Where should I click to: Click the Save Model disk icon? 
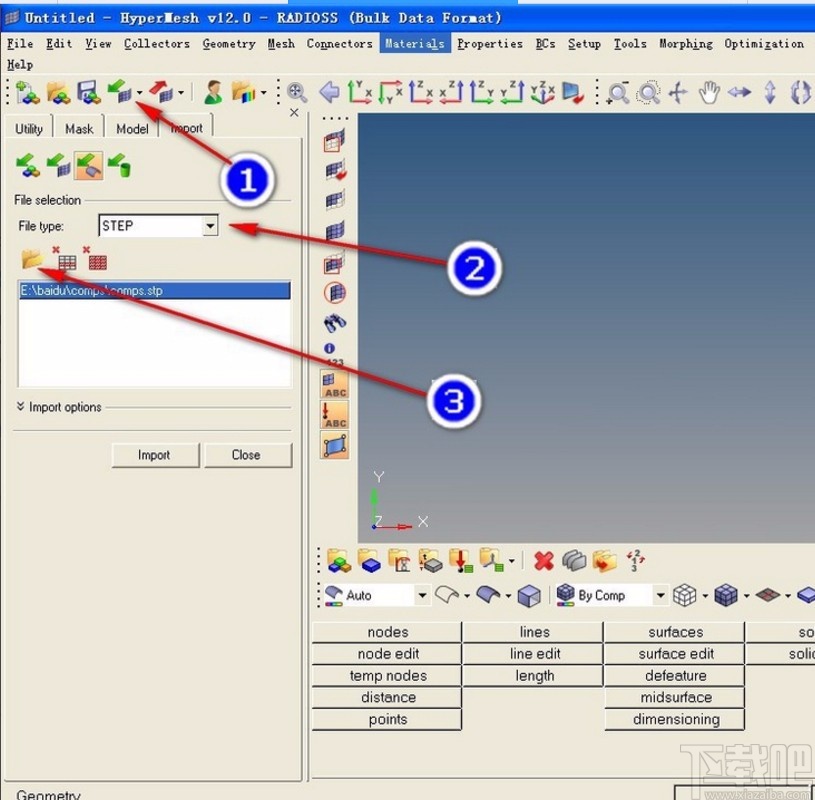point(89,93)
